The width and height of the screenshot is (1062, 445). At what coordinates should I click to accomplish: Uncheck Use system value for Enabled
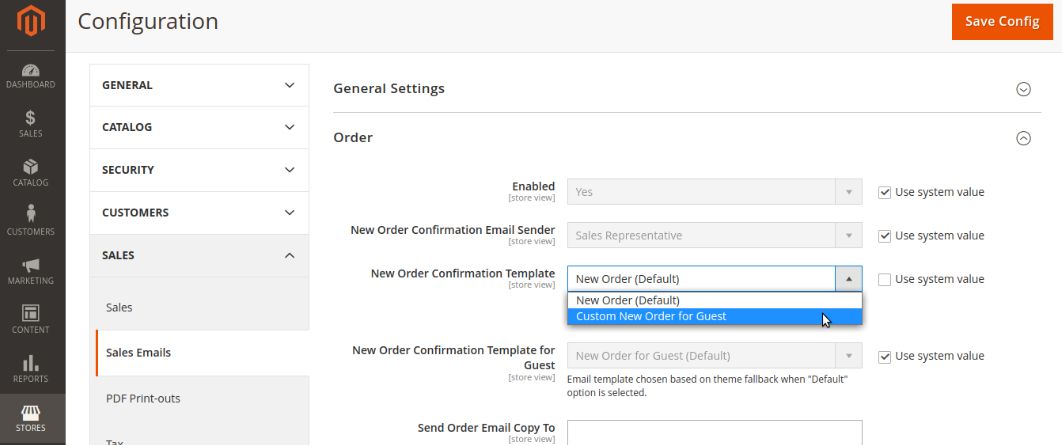pos(884,192)
